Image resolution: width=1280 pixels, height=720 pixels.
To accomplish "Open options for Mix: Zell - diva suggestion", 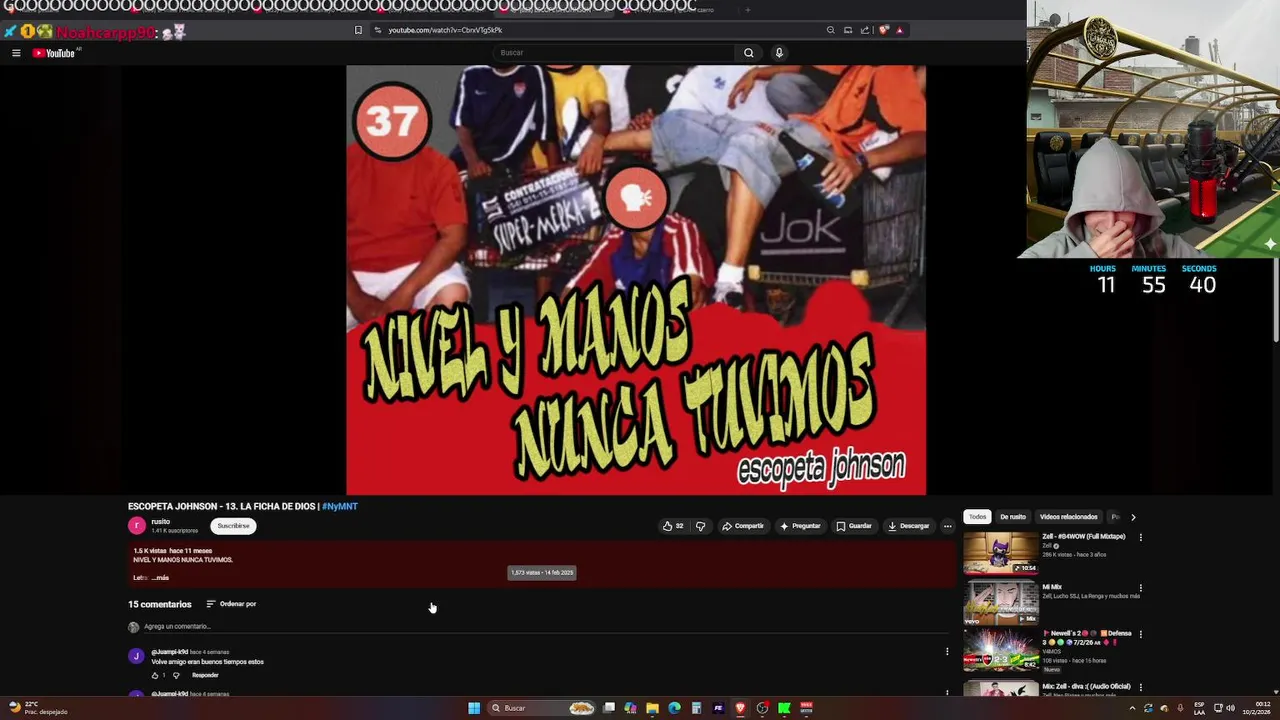I will point(1140,687).
